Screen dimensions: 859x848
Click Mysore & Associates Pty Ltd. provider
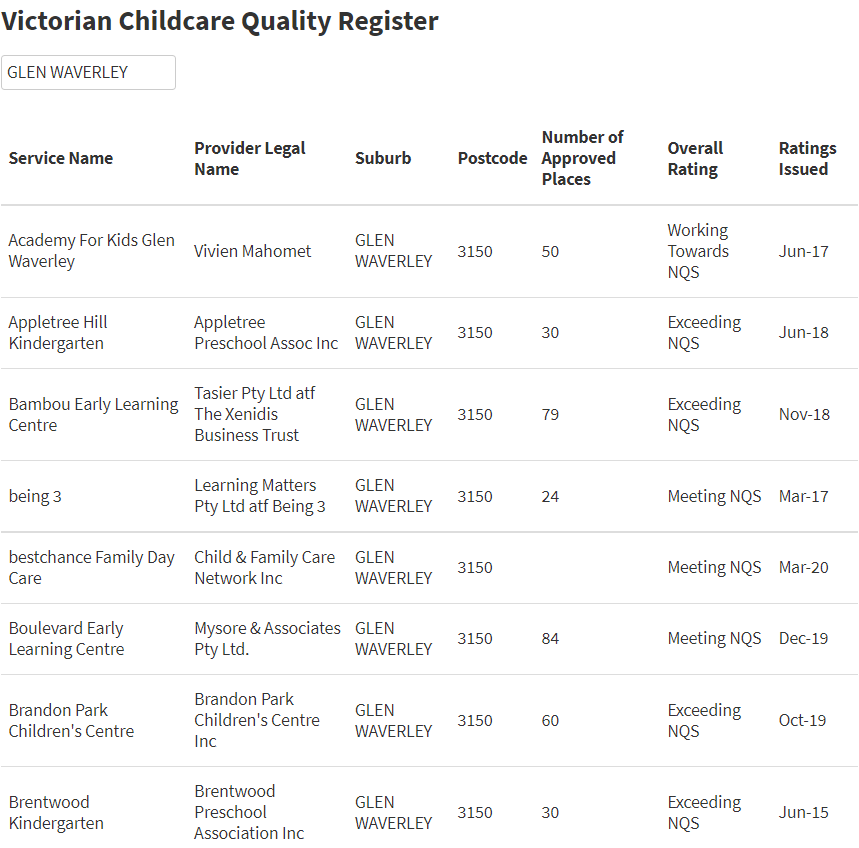(x=267, y=639)
